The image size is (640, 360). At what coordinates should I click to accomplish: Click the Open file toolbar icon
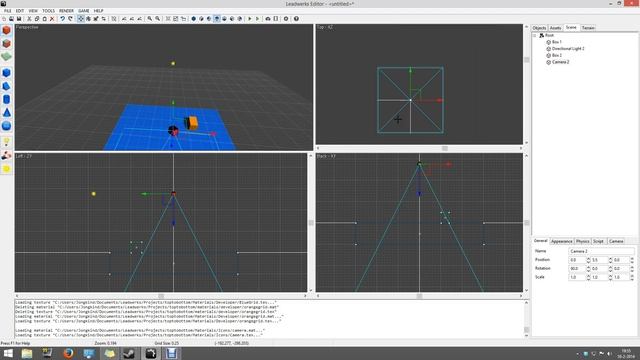coord(11,19)
